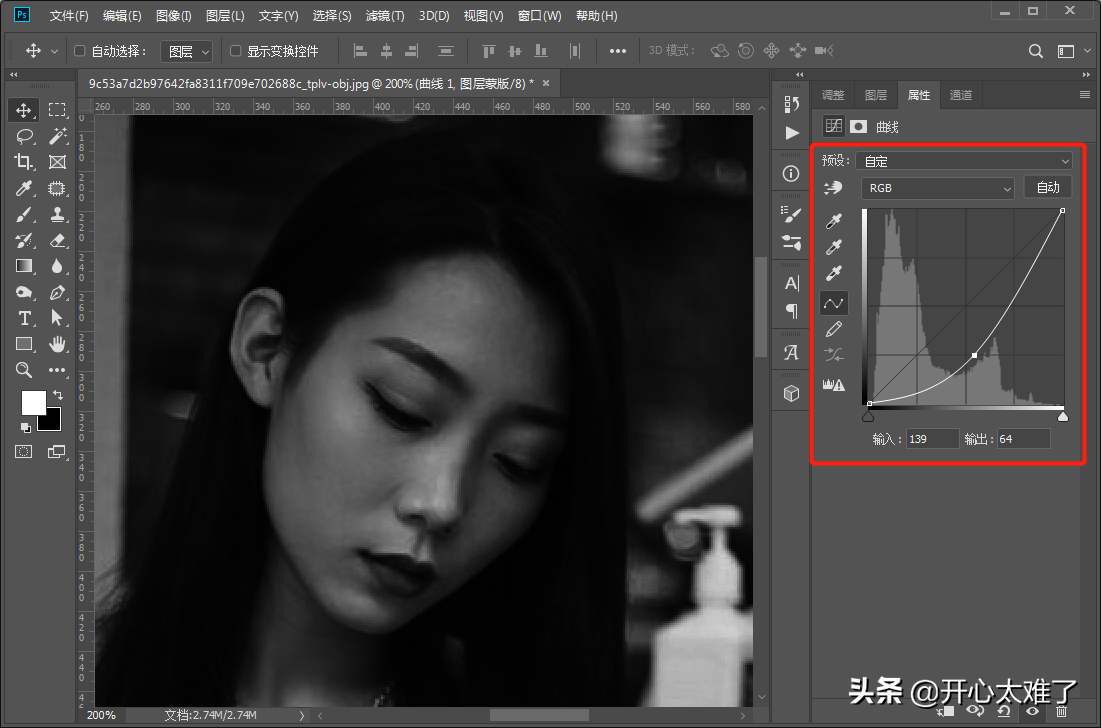Image resolution: width=1101 pixels, height=728 pixels.
Task: Activate the Horizontal Type tool
Action: pyautogui.click(x=24, y=318)
